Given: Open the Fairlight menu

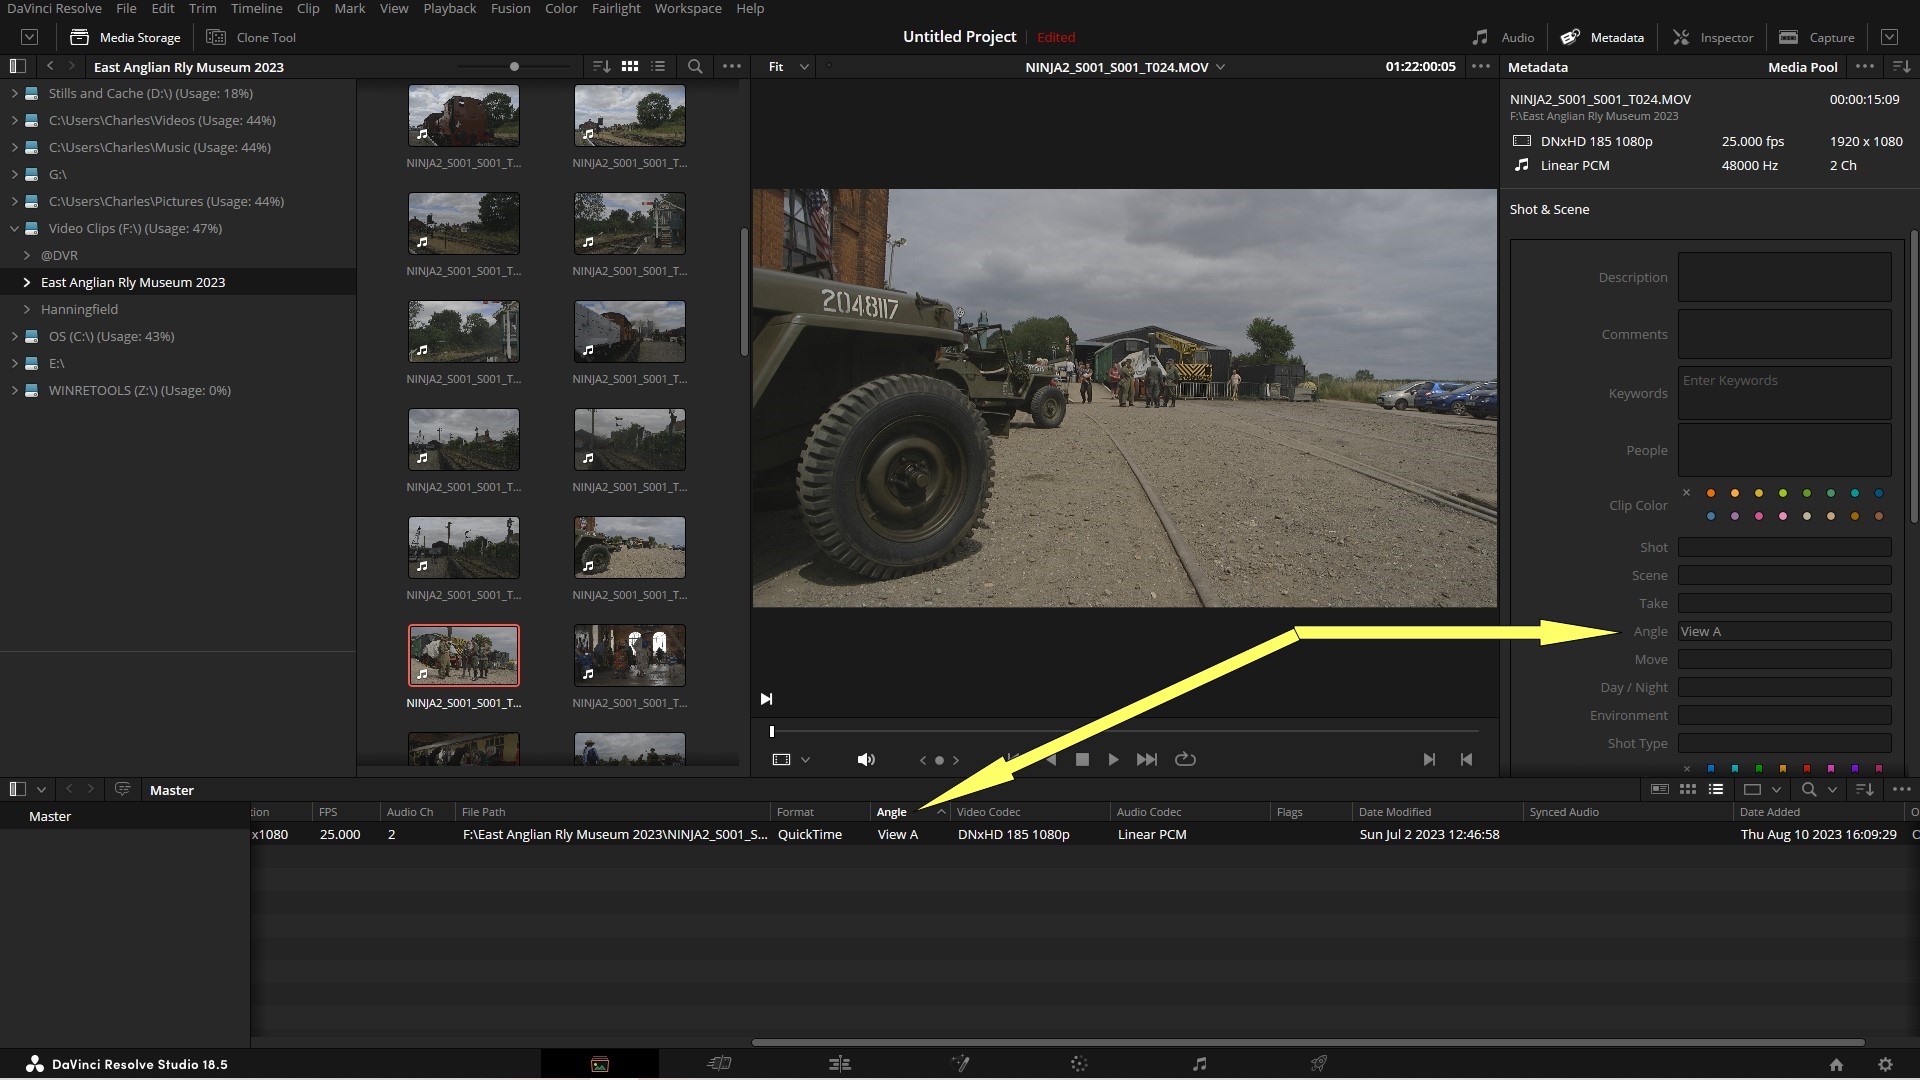Looking at the screenshot, I should click(x=615, y=8).
